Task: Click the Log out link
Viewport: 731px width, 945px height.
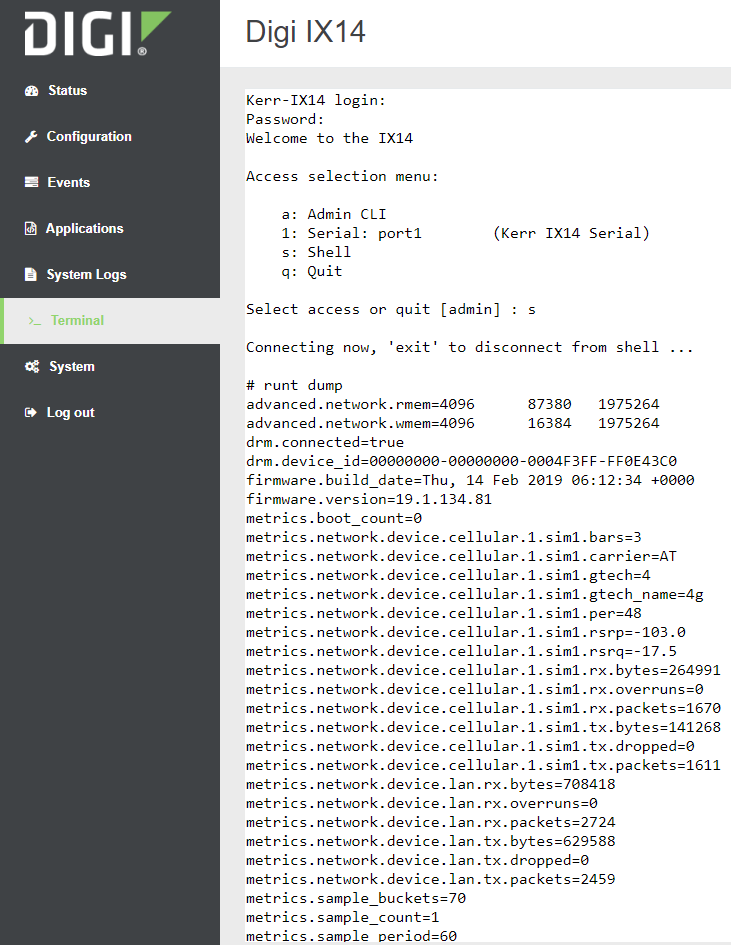Action: coord(71,412)
